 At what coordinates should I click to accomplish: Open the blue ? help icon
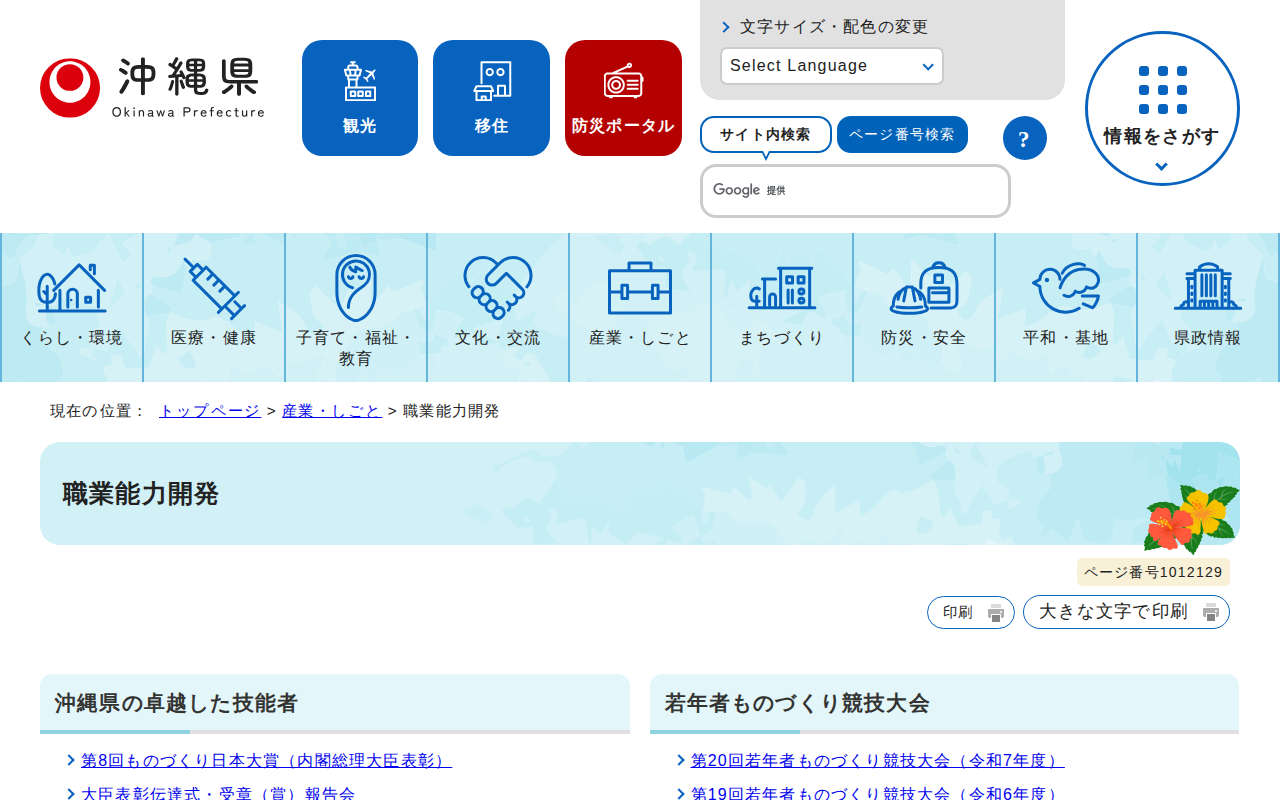[x=1024, y=138]
